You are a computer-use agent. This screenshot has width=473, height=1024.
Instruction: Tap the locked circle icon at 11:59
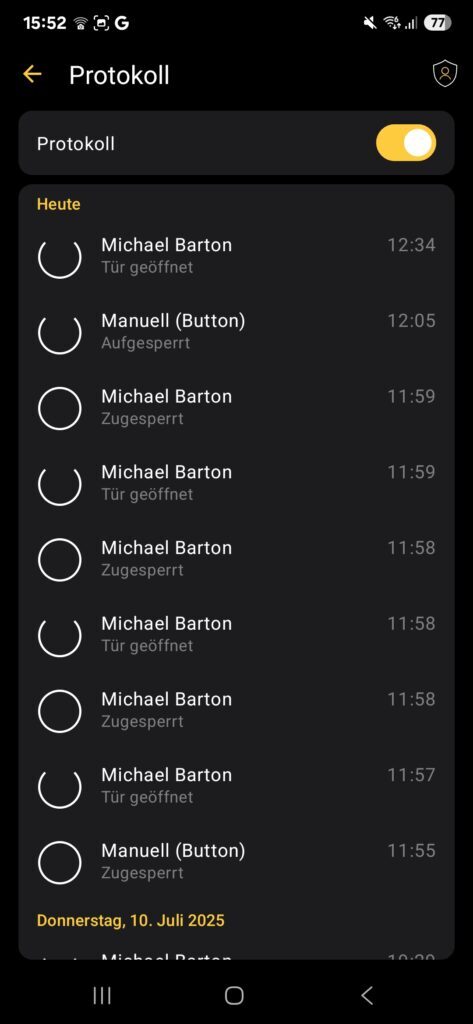[x=59, y=408]
